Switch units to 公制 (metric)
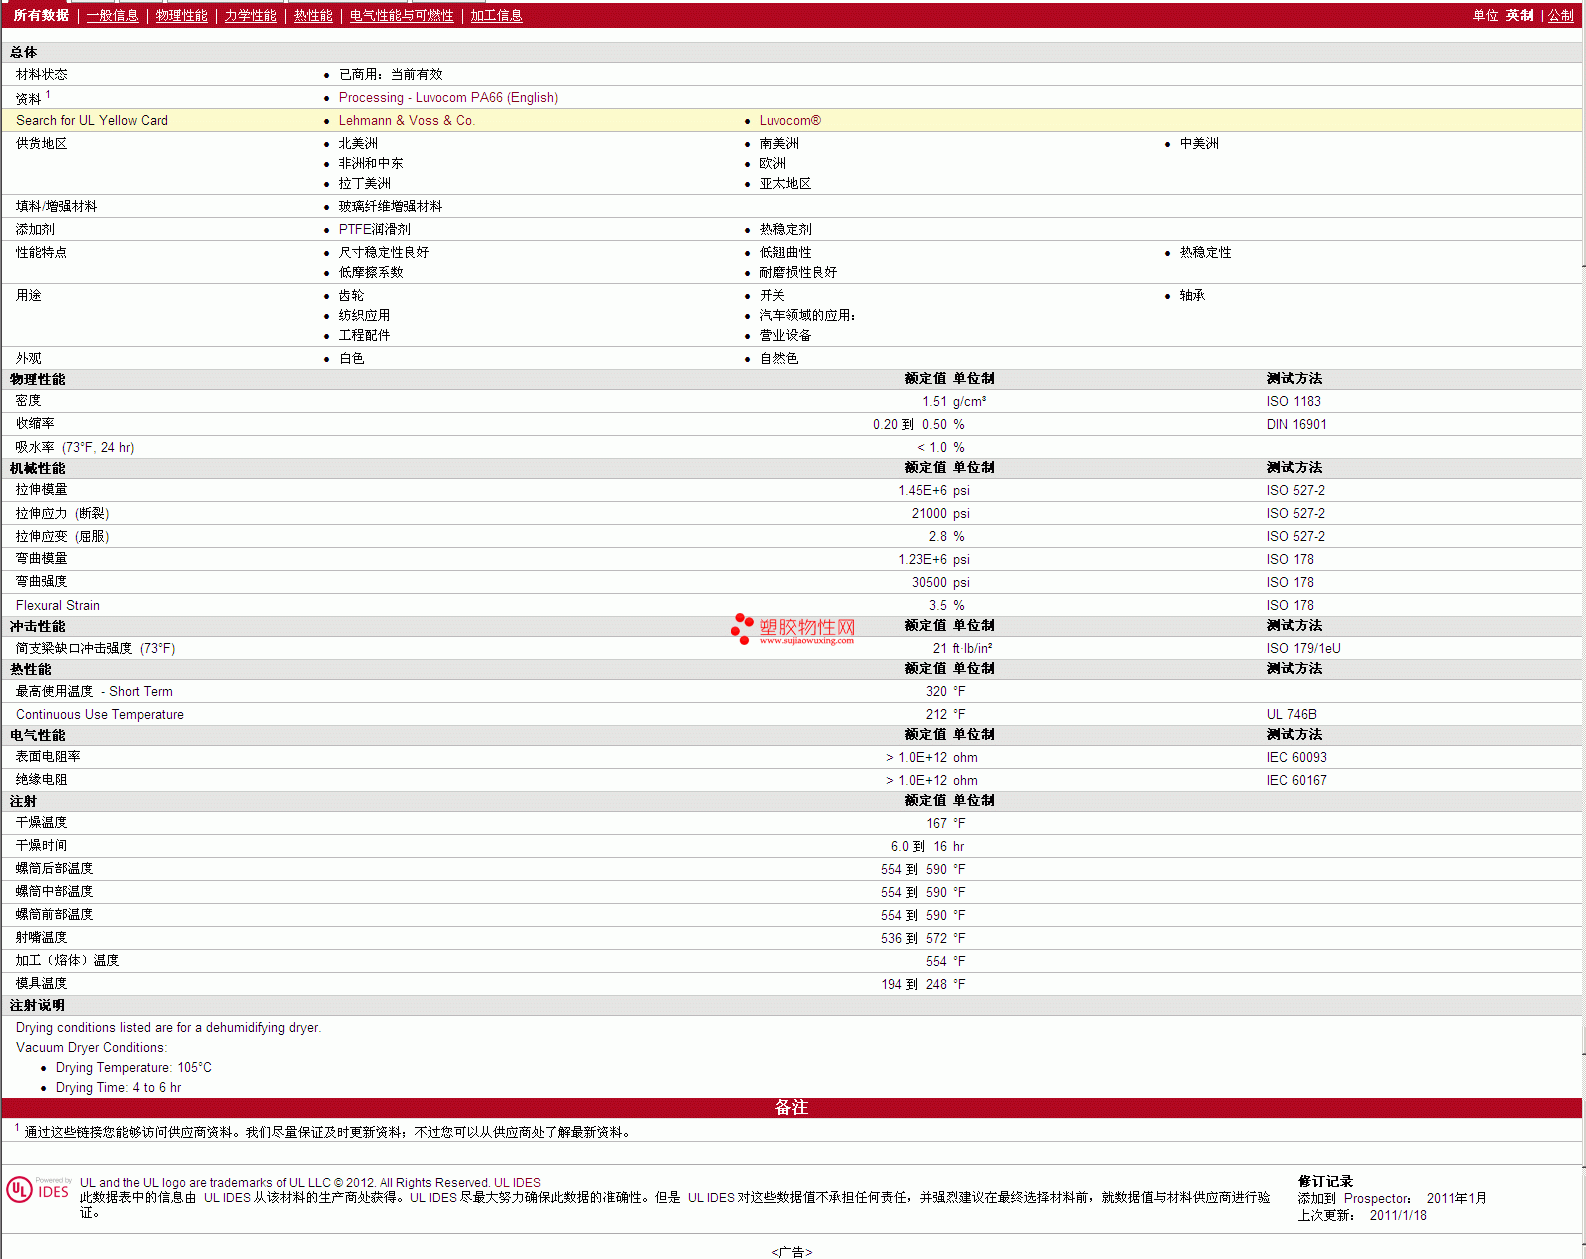The height and width of the screenshot is (1259, 1586). 1560,16
